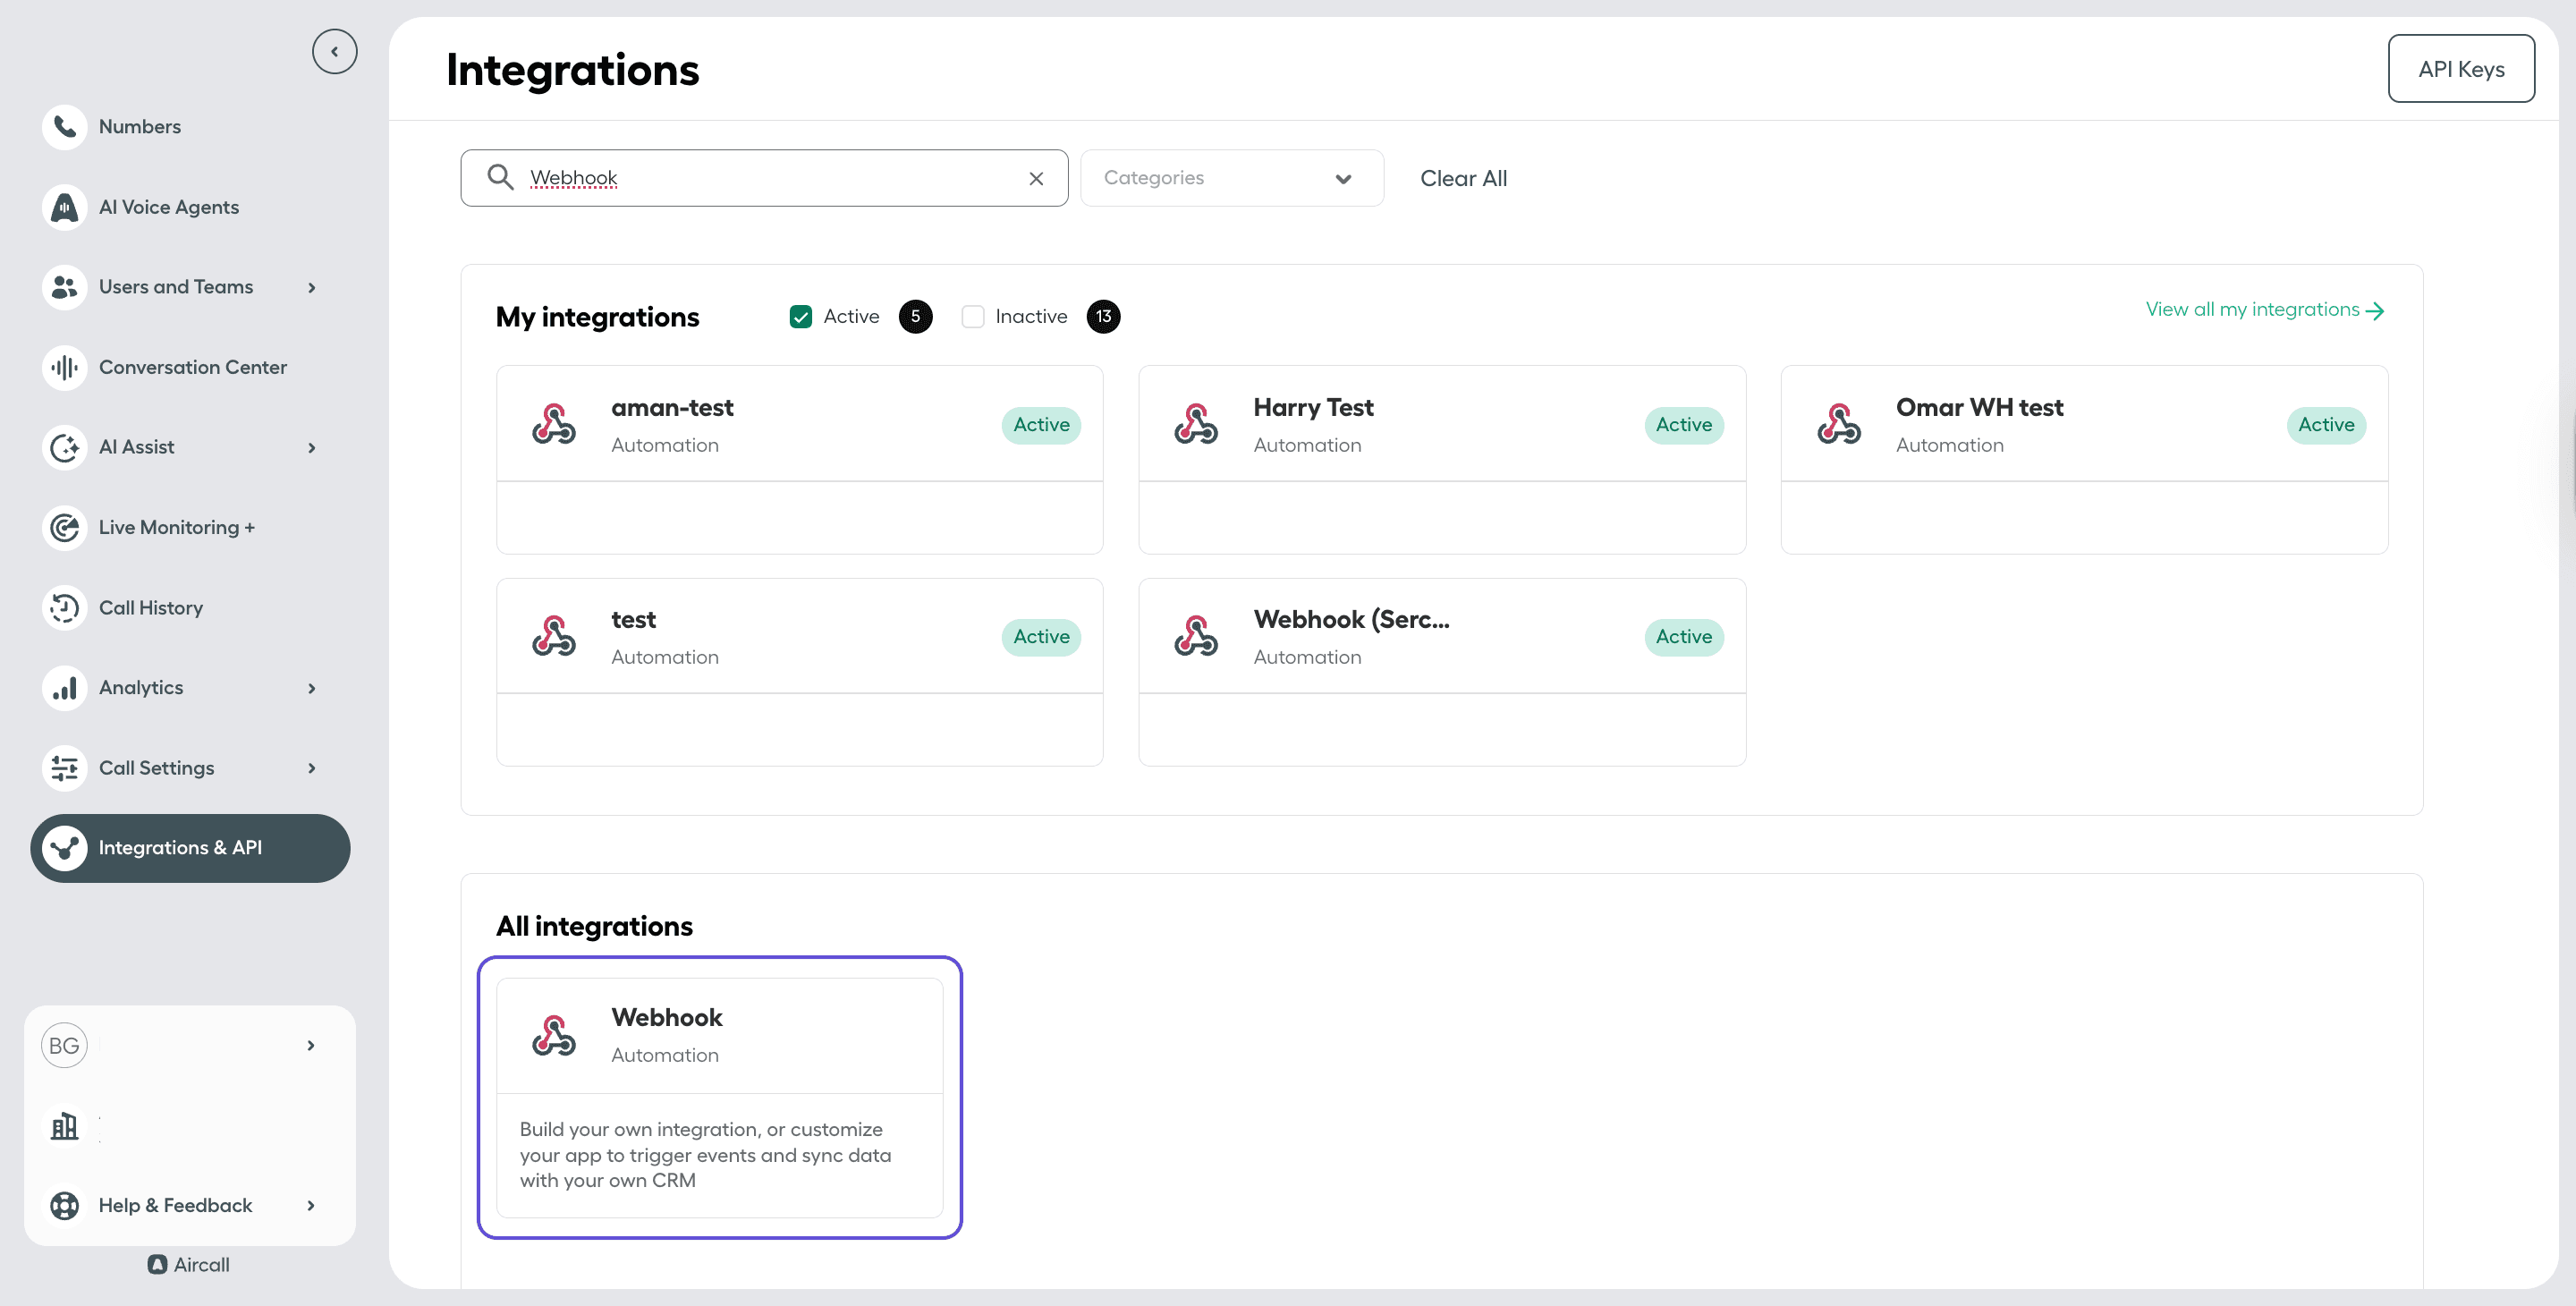Screen dimensions: 2576x1306
Task: Click the Active badge on Harry Test
Action: [x=1683, y=424]
